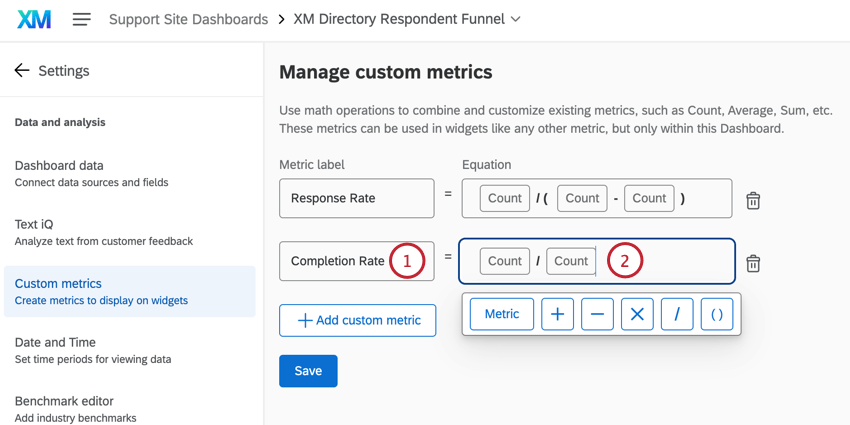850x425 pixels.
Task: Click the Save button
Action: (x=308, y=371)
